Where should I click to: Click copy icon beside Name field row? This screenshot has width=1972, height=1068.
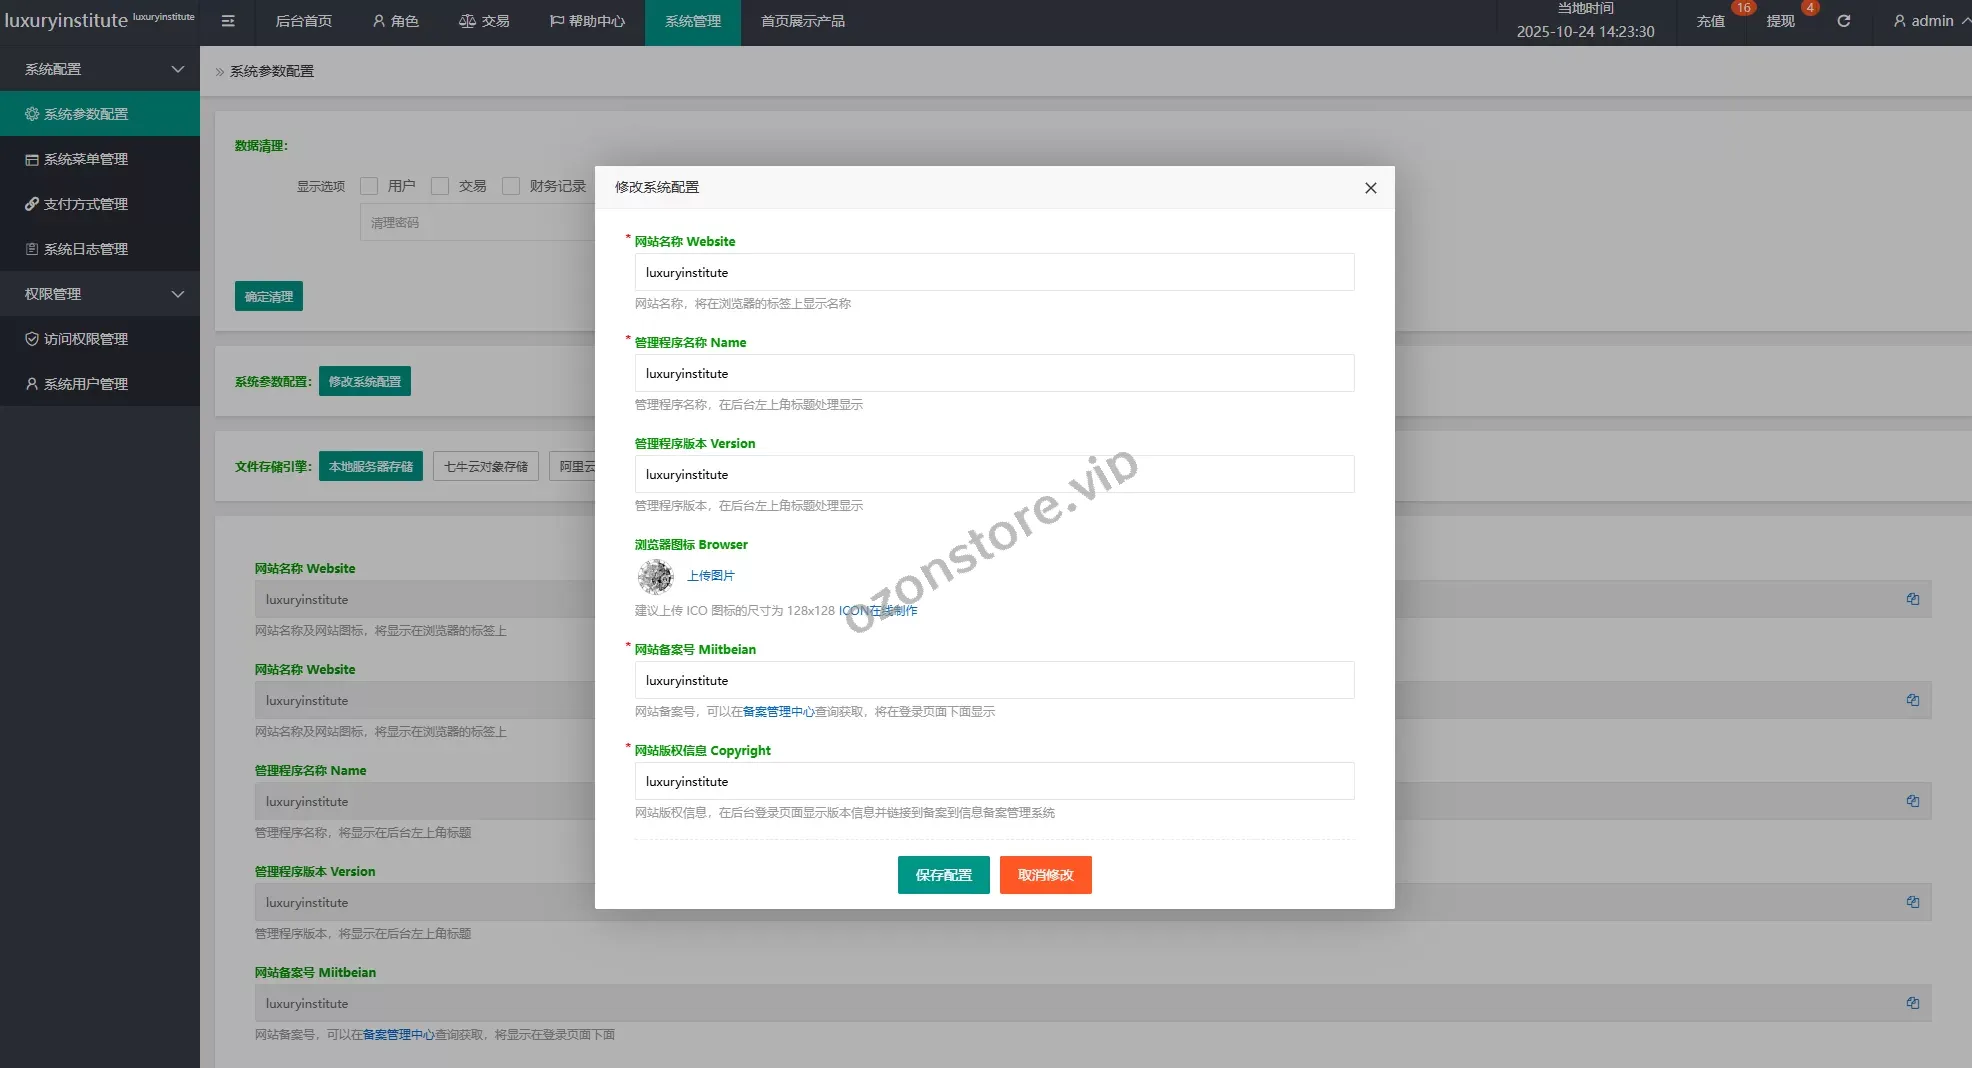coord(1912,801)
